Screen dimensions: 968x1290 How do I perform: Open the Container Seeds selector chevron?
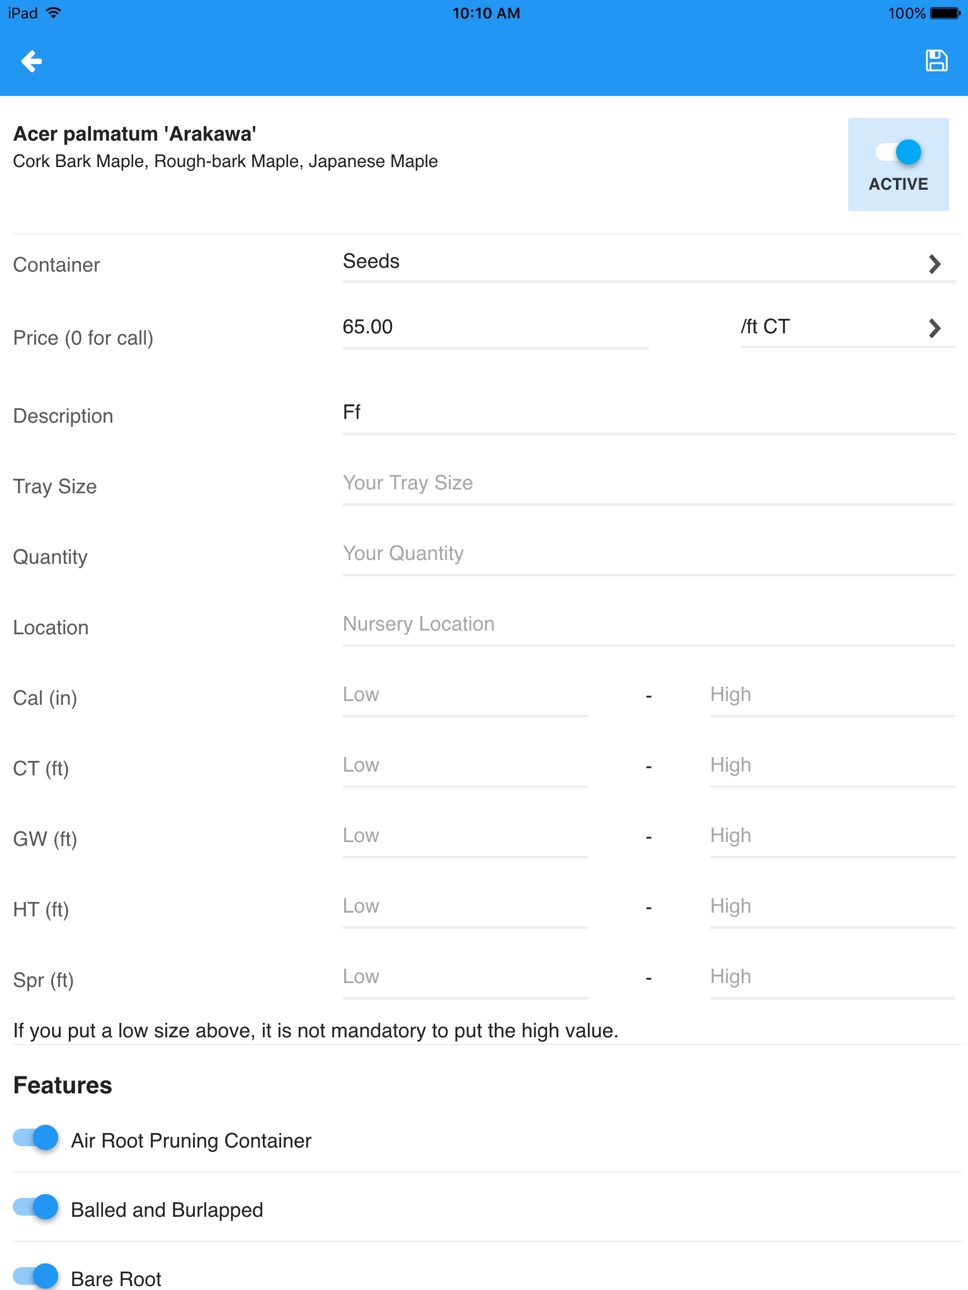(934, 264)
